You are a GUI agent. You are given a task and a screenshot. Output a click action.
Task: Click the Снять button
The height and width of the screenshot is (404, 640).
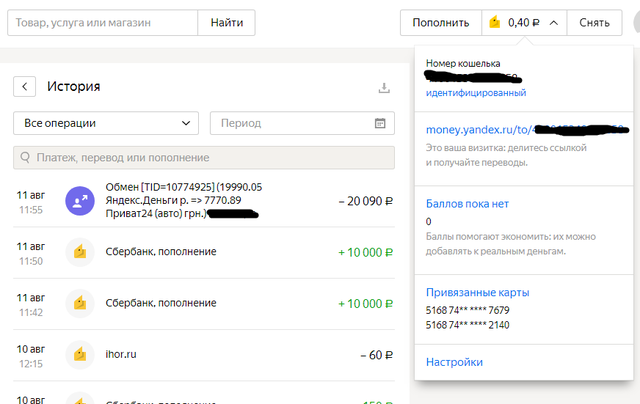pos(594,23)
